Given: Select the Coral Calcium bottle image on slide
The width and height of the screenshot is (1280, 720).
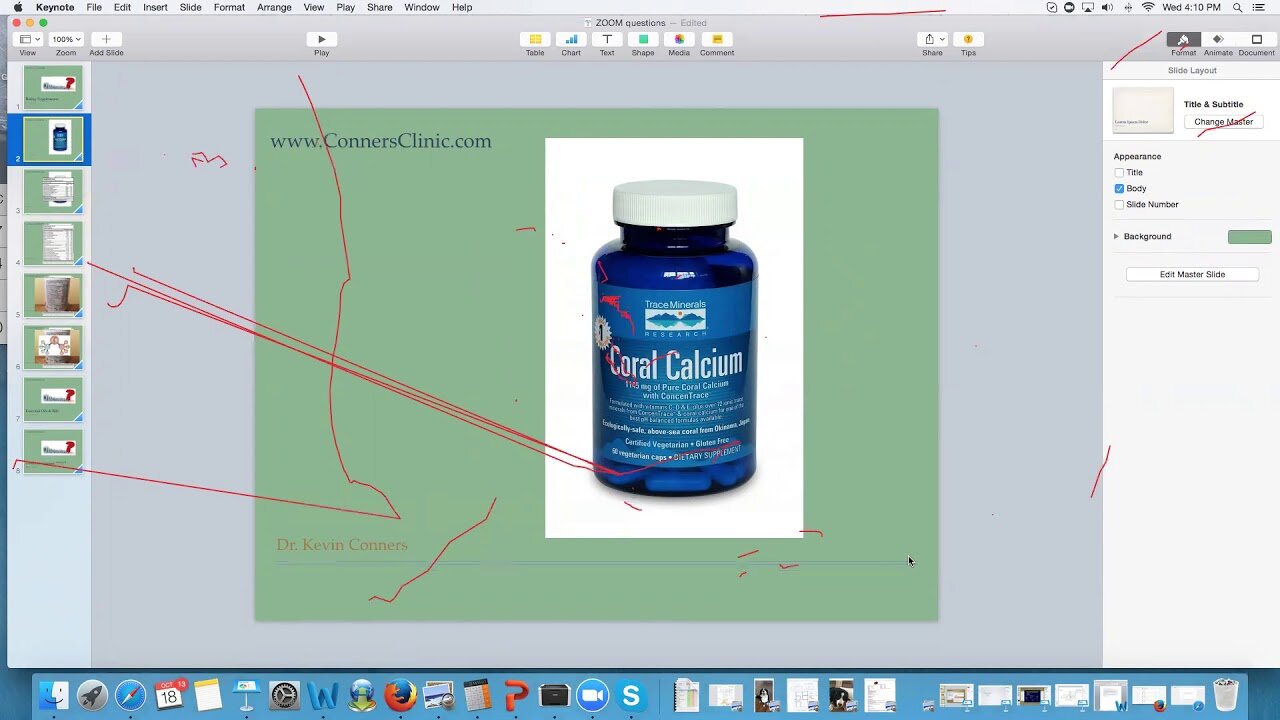Looking at the screenshot, I should coord(674,338).
